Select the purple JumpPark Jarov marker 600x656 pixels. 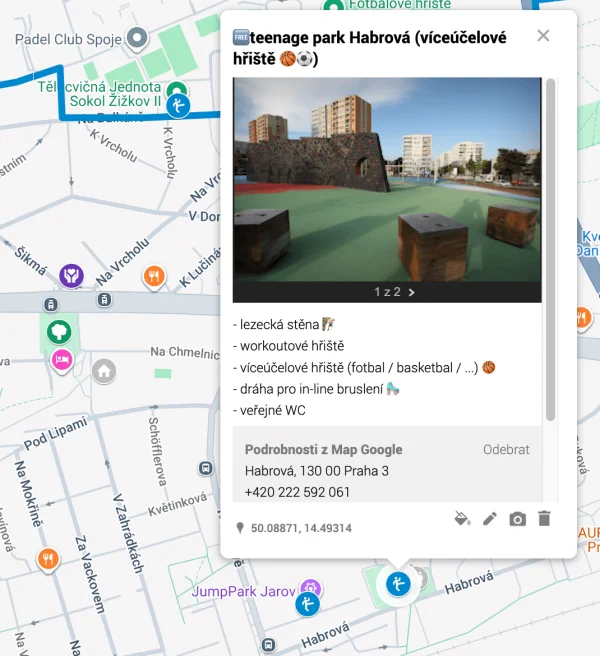(x=310, y=588)
